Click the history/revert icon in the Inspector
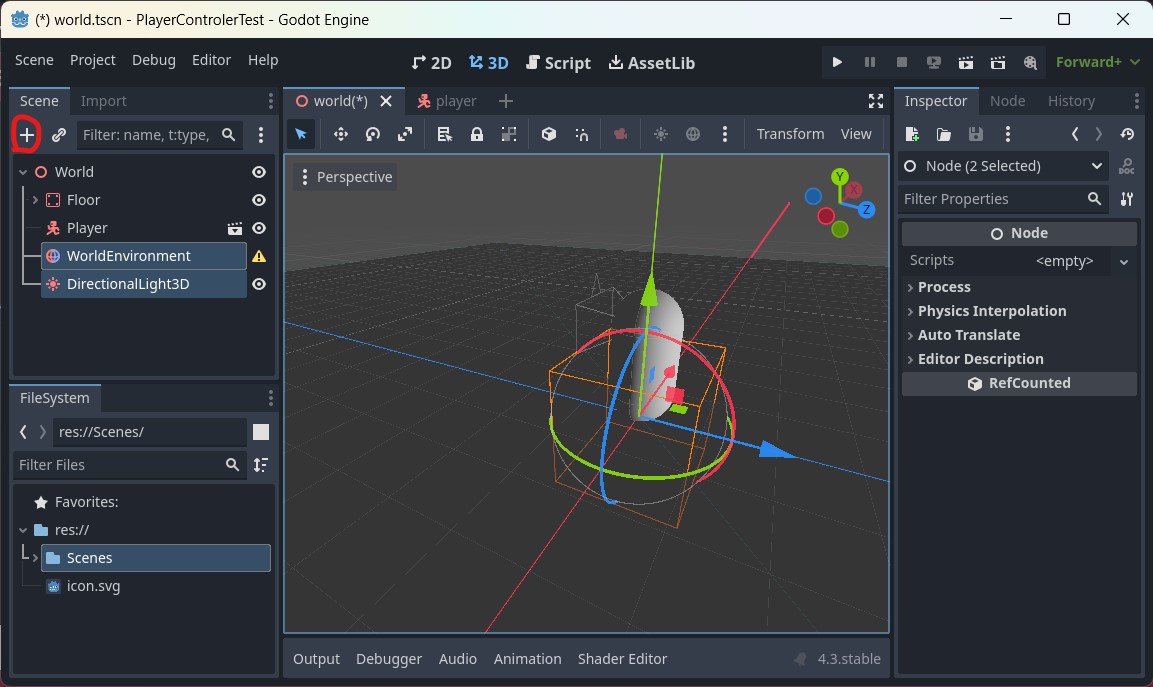The image size is (1153, 687). 1127,133
